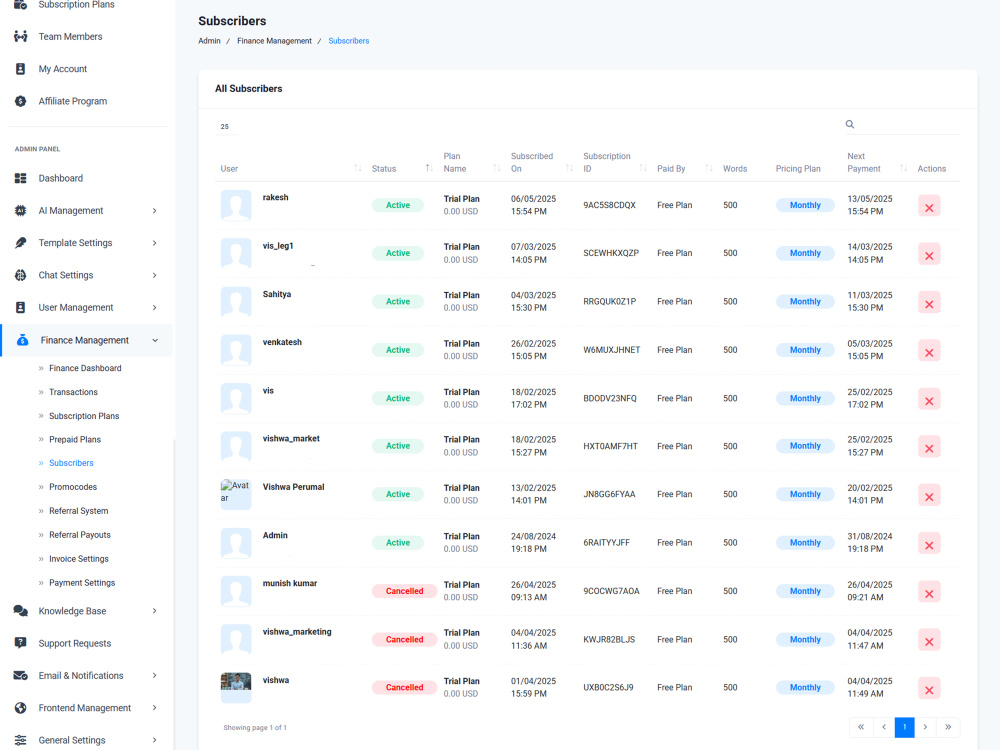This screenshot has height=750, width=1000.
Task: Go to previous page arrow button
Action: (x=884, y=727)
